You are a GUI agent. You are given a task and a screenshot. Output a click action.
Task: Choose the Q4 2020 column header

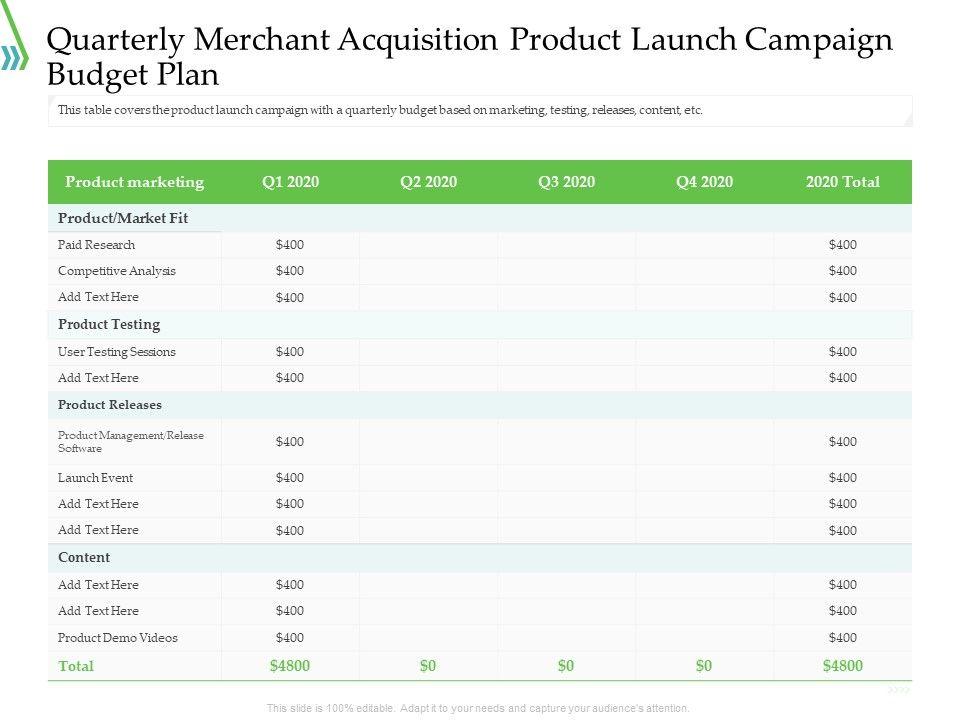[x=704, y=182]
